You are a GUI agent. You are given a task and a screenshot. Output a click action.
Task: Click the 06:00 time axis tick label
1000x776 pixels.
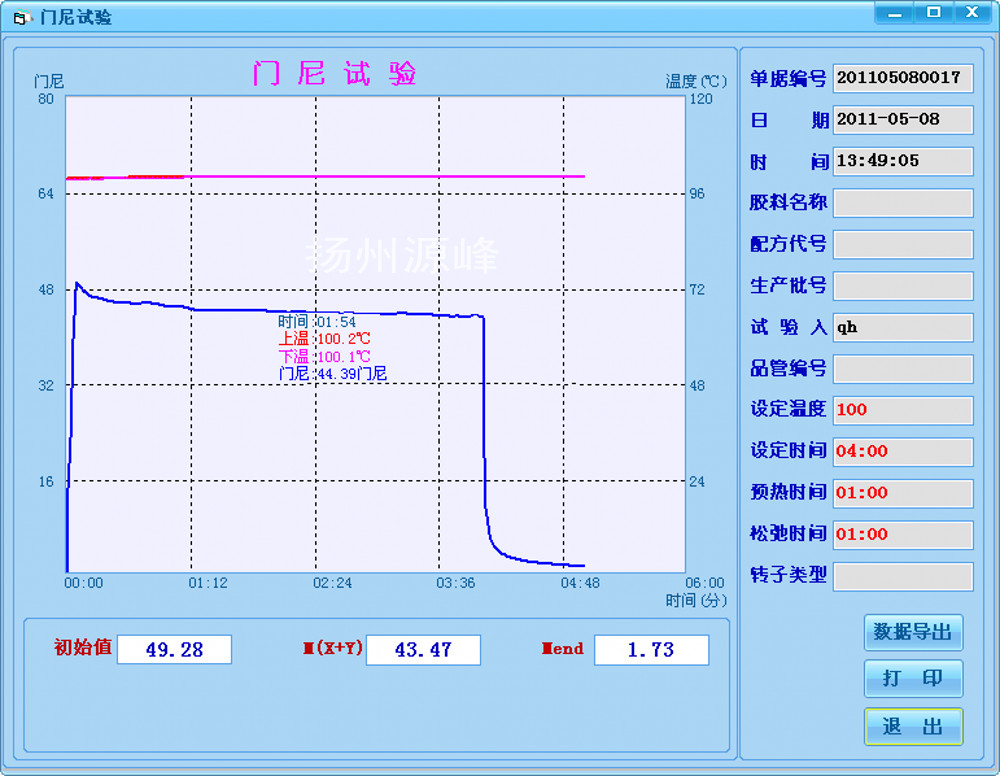tap(705, 583)
